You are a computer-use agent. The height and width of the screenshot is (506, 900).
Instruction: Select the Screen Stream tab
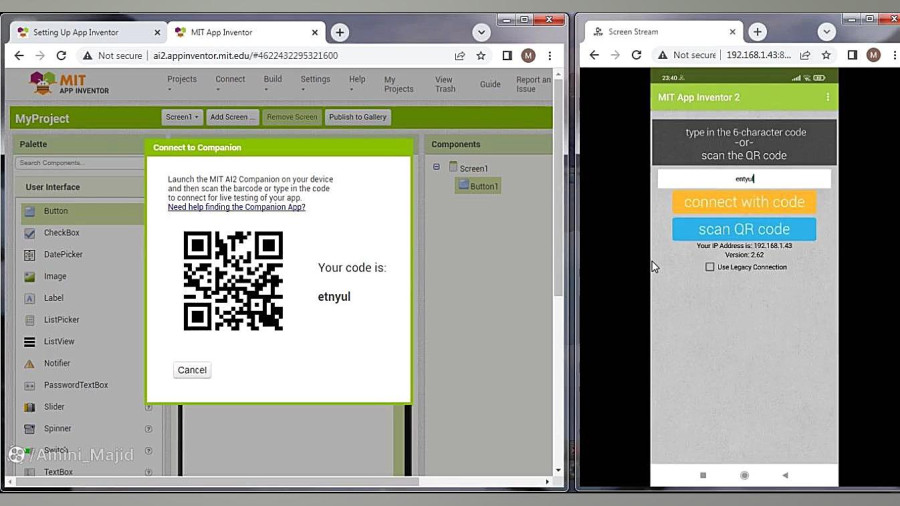pyautogui.click(x=663, y=32)
